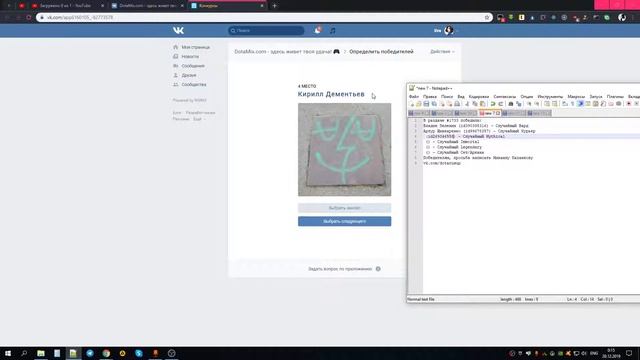The image size is (640, 360).
Task: Bookmark page with star icon
Action: (487, 18)
